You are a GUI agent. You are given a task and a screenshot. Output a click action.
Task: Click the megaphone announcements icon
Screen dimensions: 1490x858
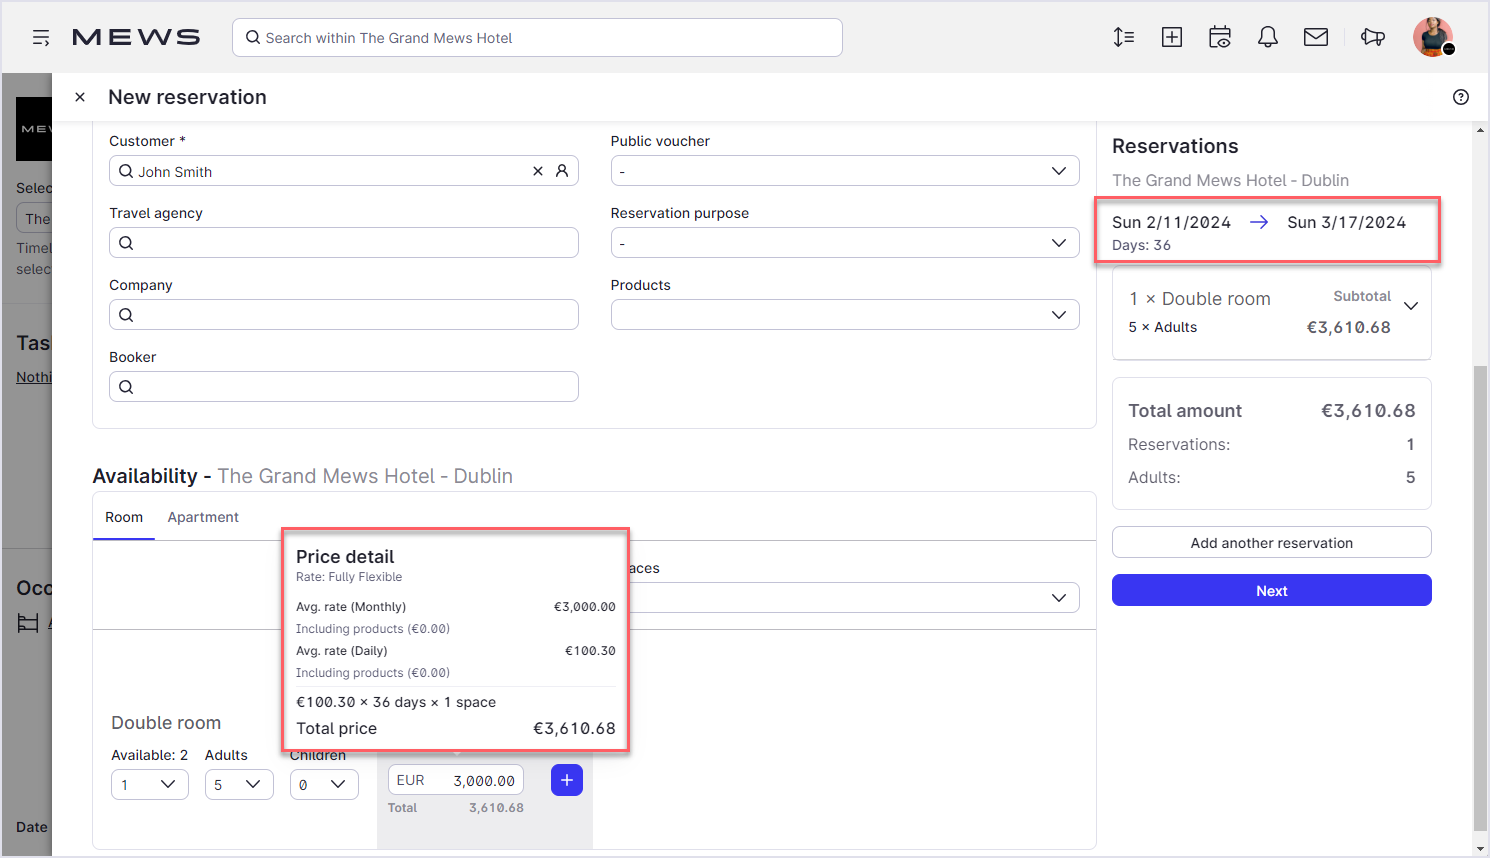point(1373,38)
